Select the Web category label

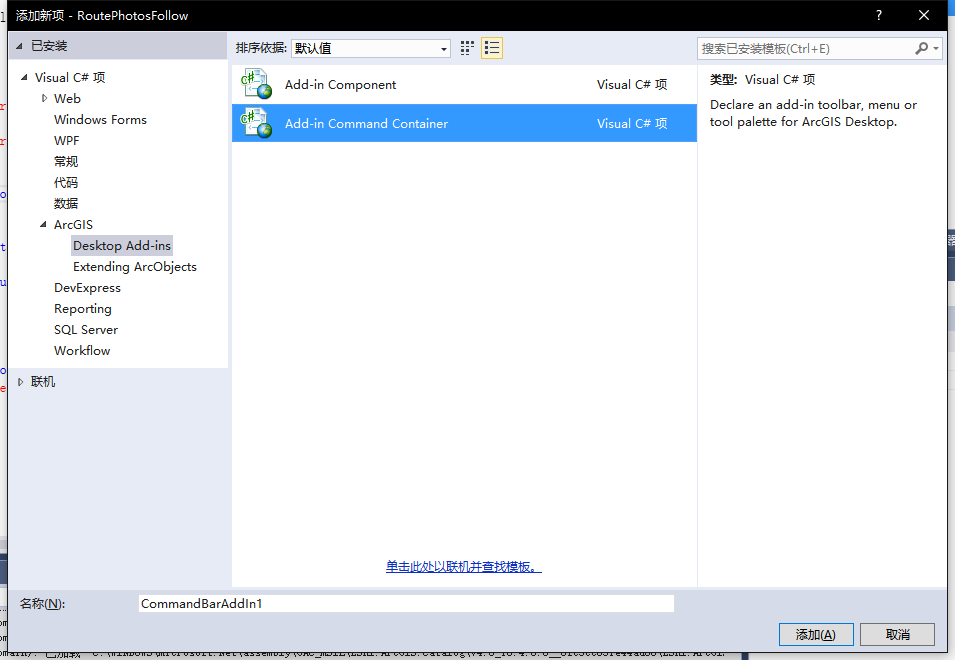click(67, 98)
